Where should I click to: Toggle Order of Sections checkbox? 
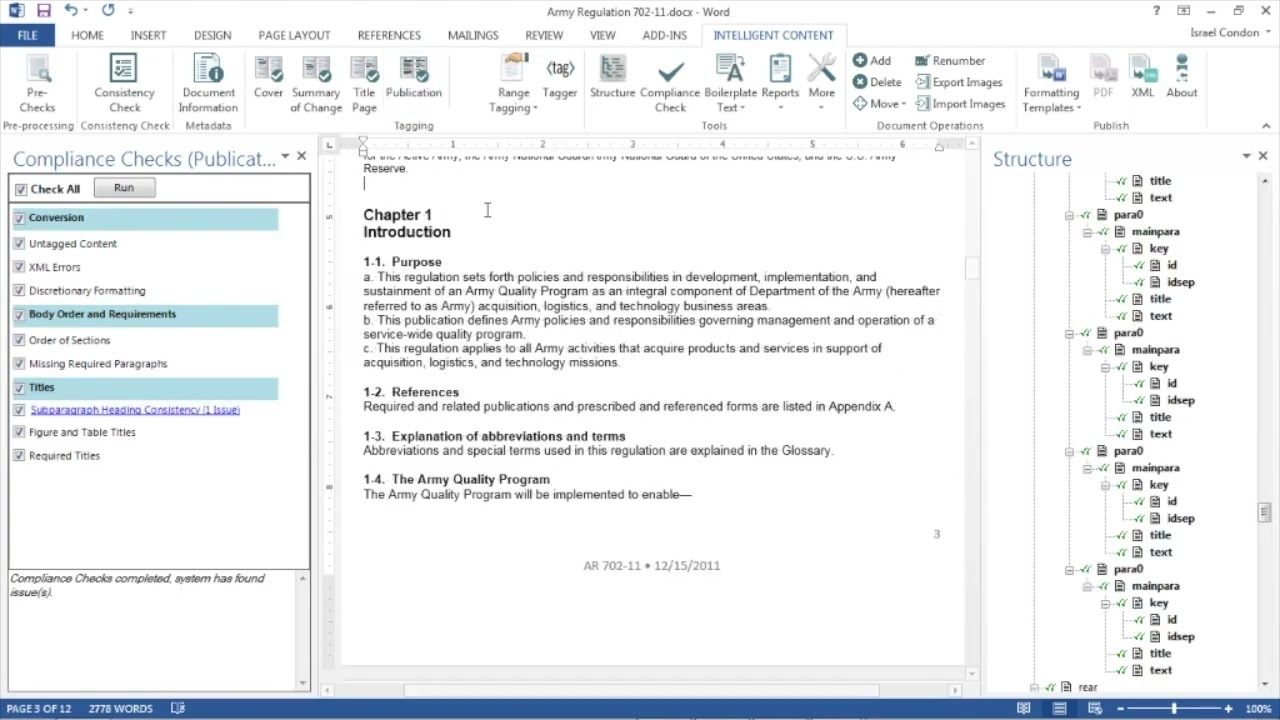(x=19, y=340)
